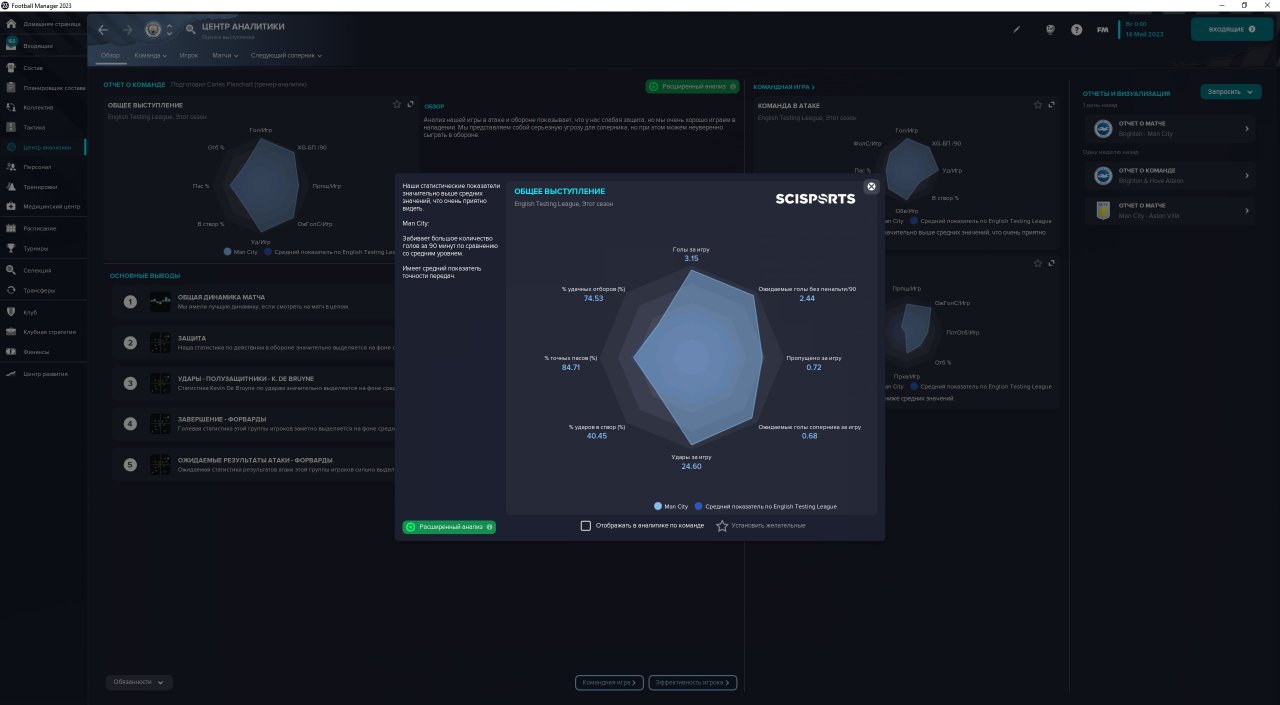Open Планировщик состава in the sidebar
This screenshot has width=1280, height=705.
[x=43, y=88]
